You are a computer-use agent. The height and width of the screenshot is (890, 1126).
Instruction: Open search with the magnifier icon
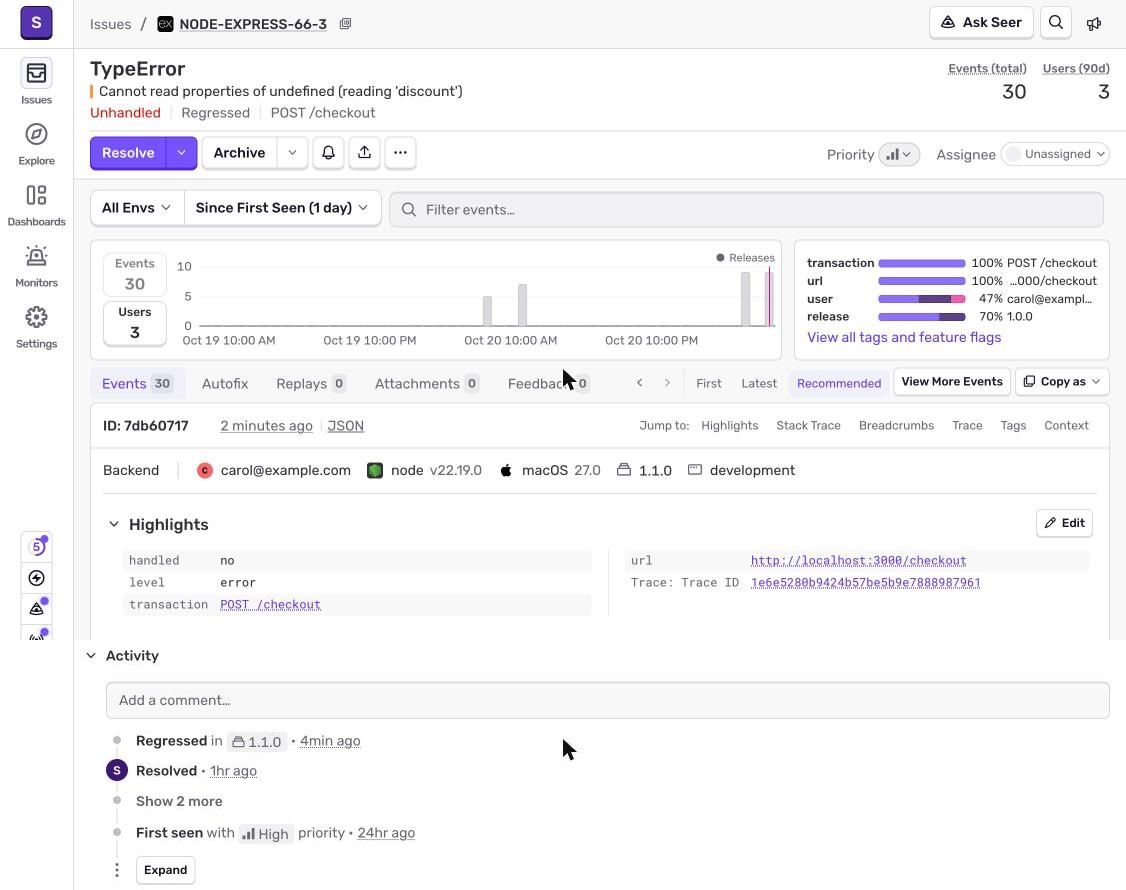pos(1056,22)
